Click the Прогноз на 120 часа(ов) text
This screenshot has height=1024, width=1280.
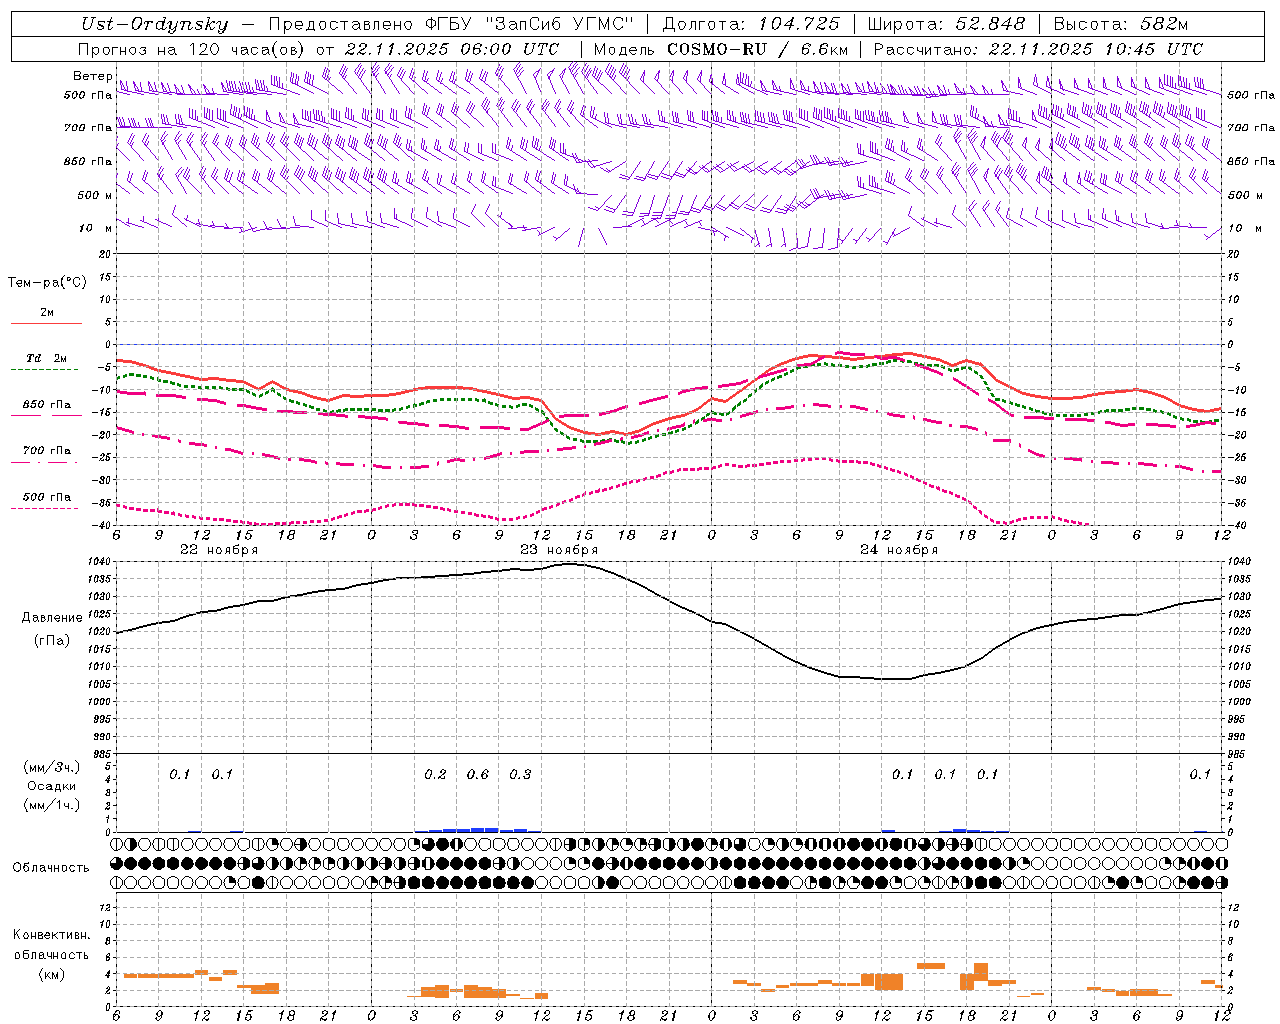point(193,49)
